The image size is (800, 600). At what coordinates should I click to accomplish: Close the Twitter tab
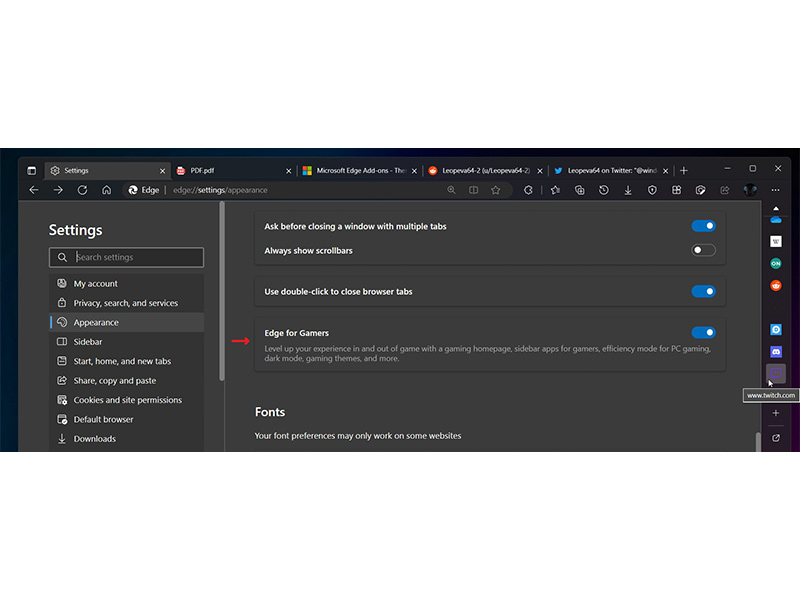[x=665, y=171]
